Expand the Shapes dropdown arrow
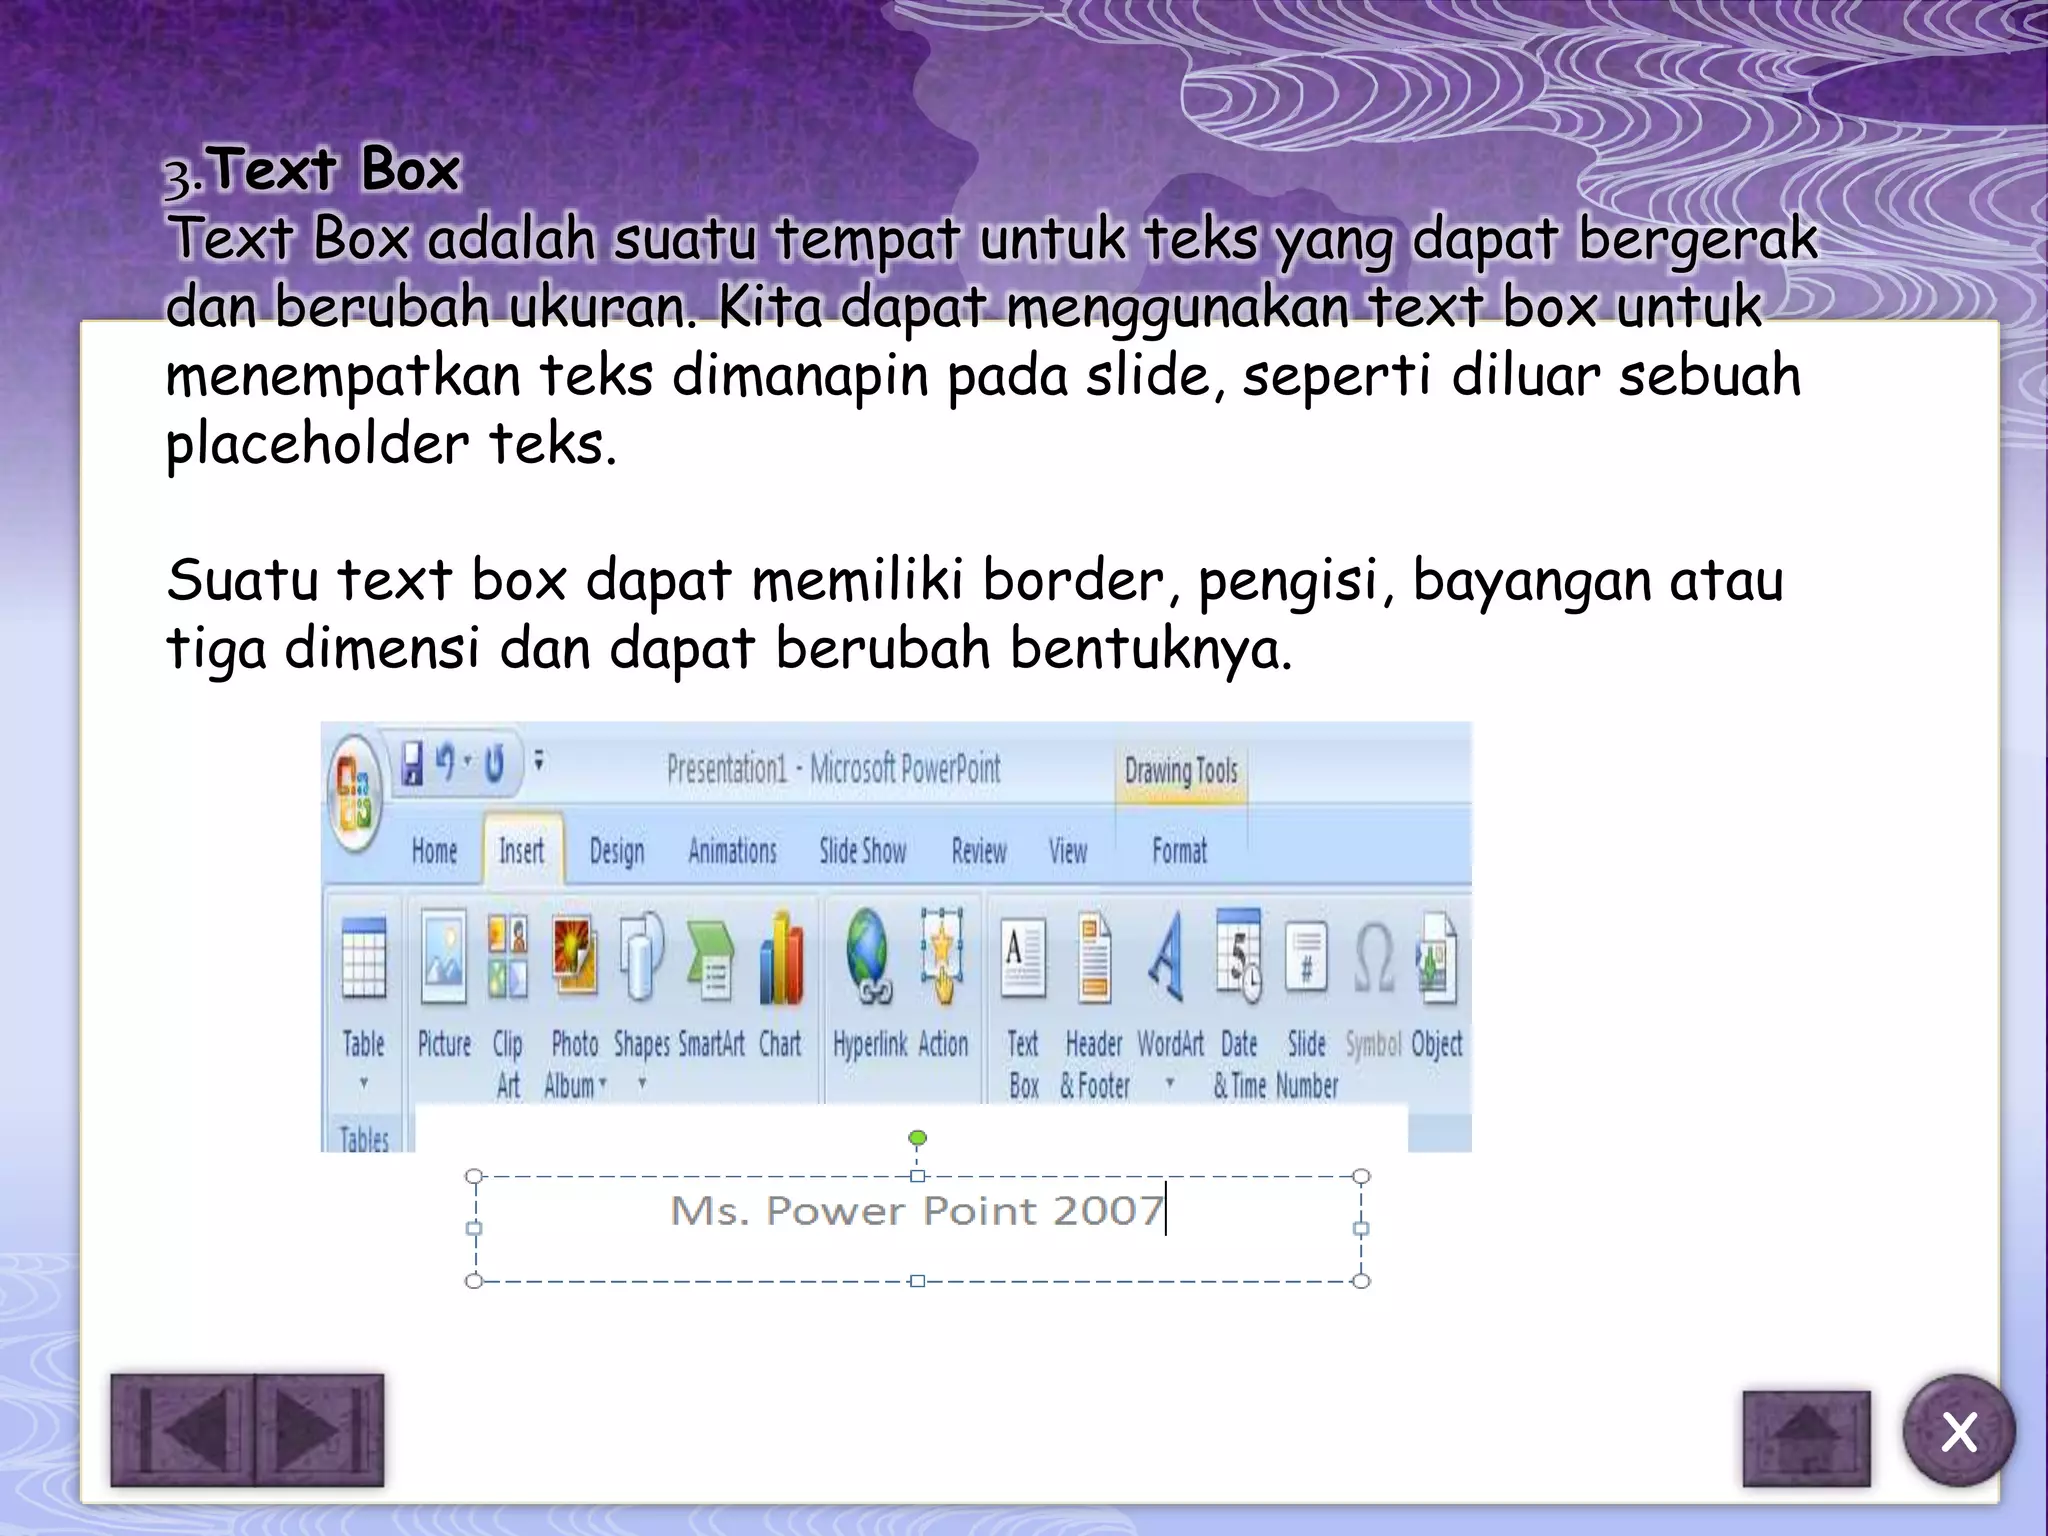The height and width of the screenshot is (1536, 2048). [642, 1082]
